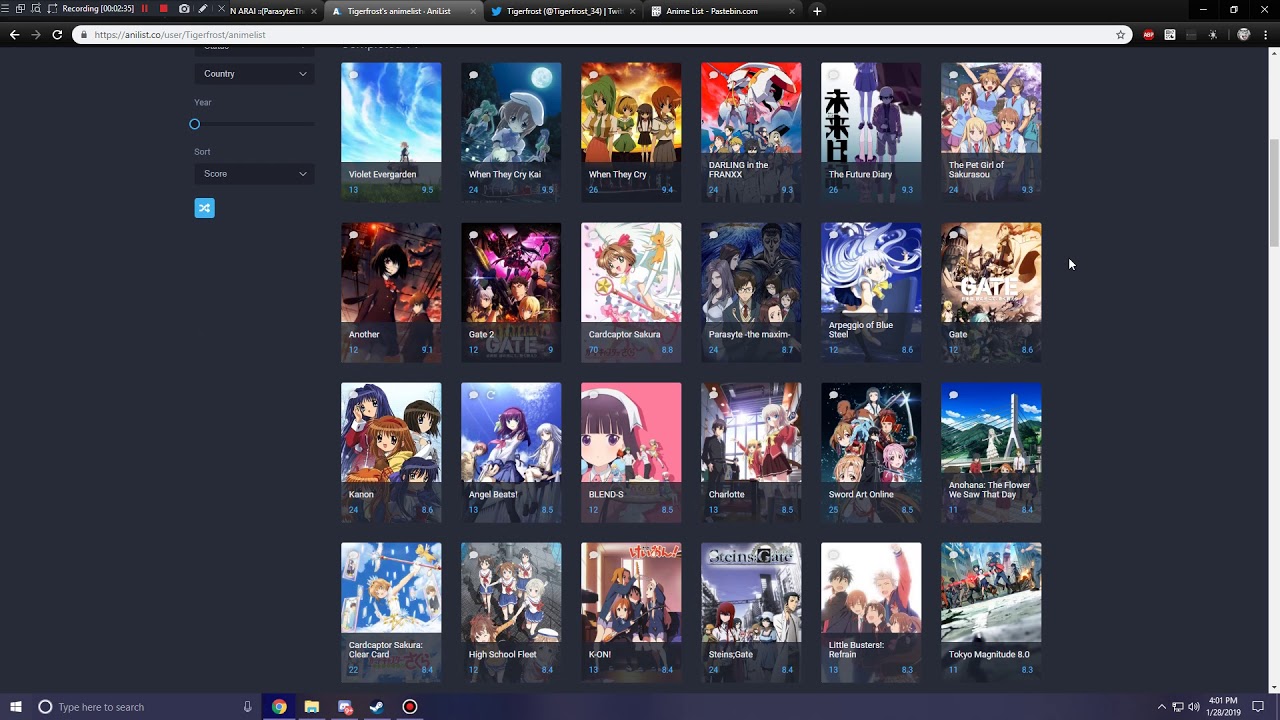1280x720 pixels.
Task: Stop the screen recording
Action: (163, 9)
